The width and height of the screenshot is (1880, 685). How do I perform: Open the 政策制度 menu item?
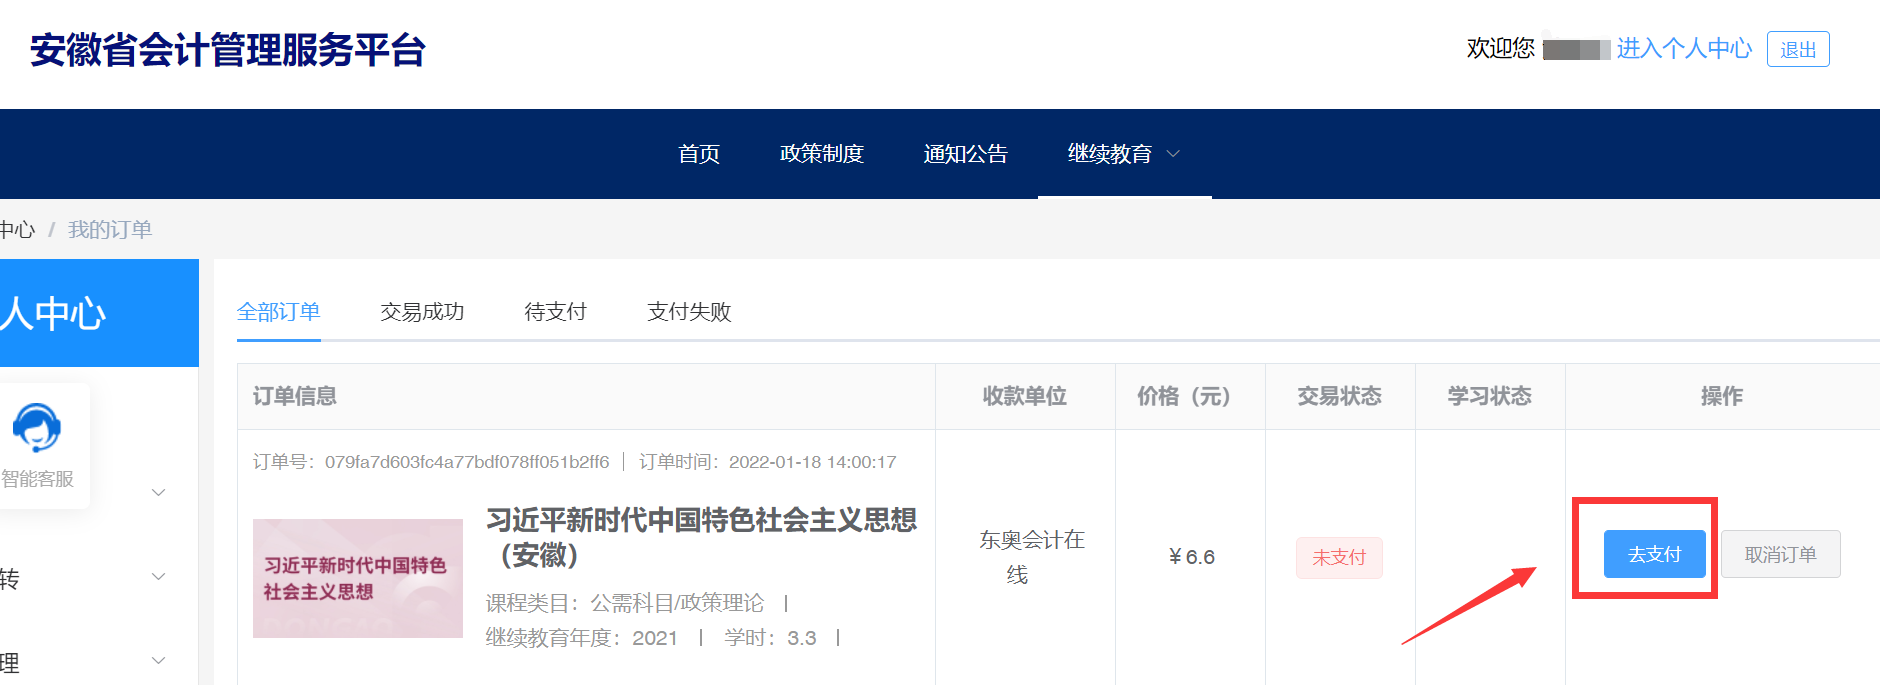pos(821,154)
